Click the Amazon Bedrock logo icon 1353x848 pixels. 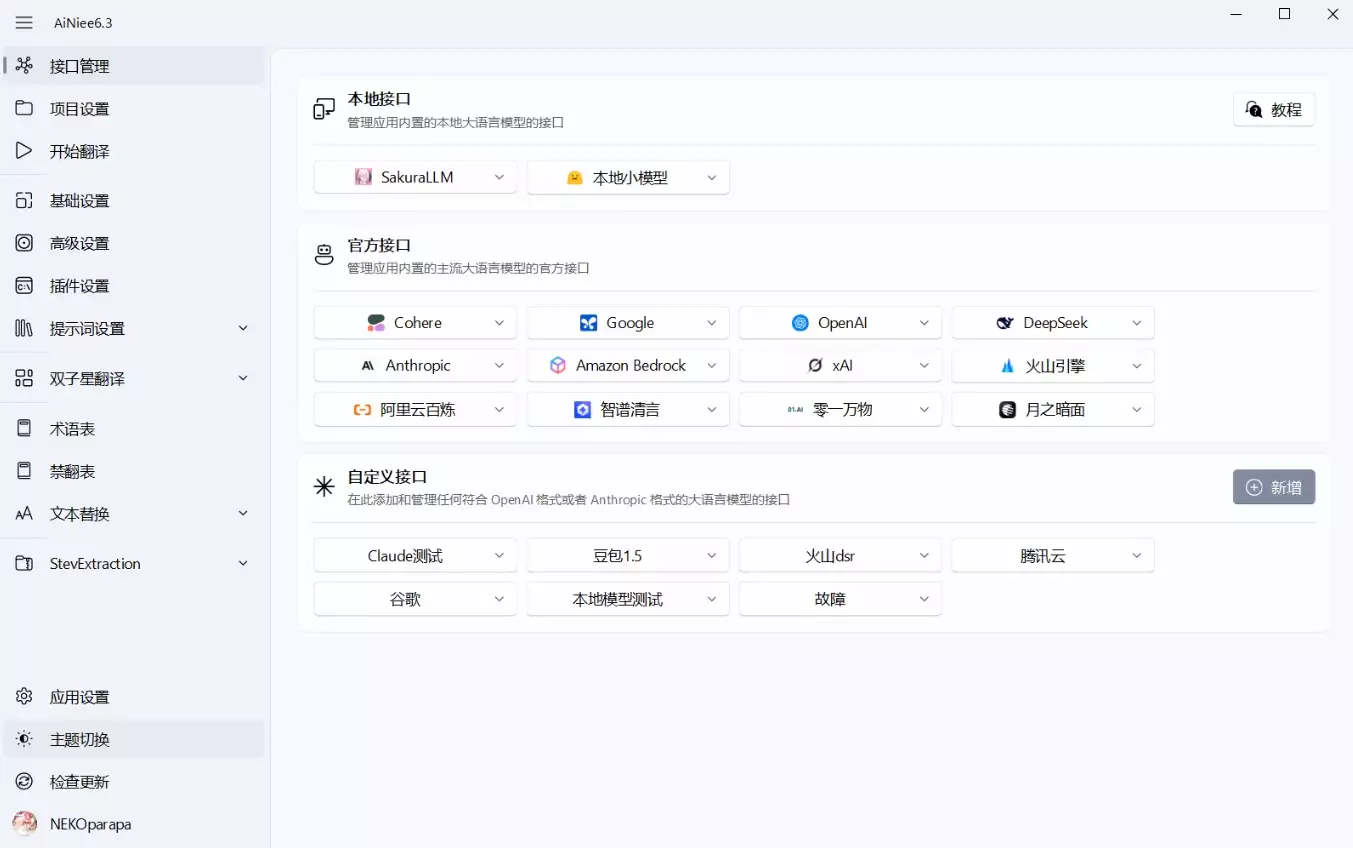[558, 366]
